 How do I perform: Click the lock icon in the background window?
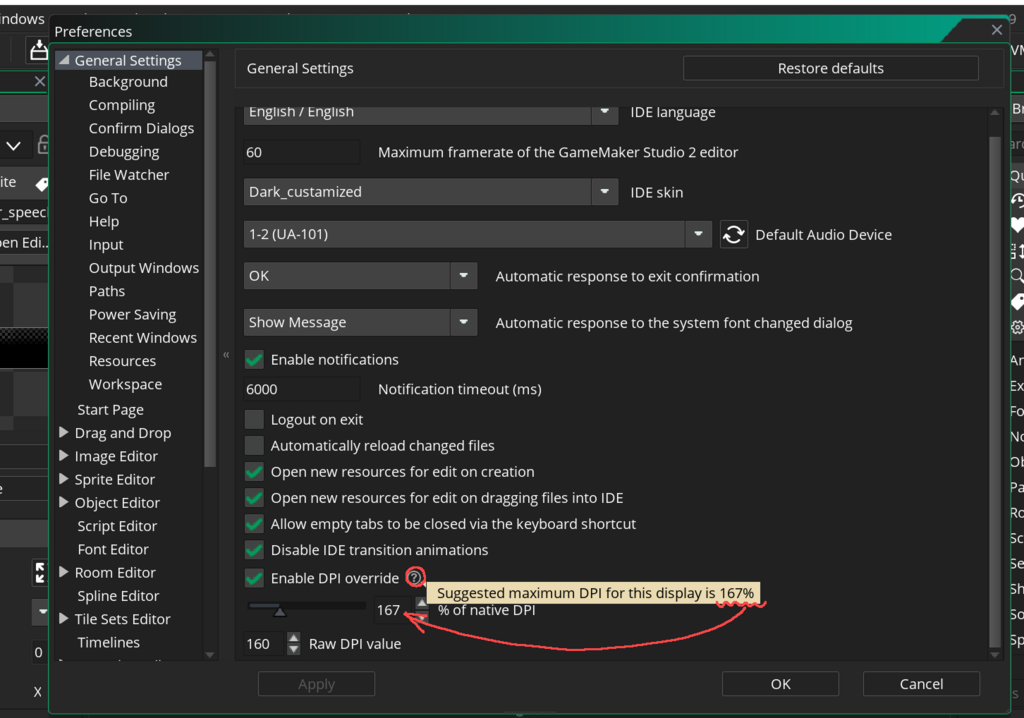click(x=43, y=144)
